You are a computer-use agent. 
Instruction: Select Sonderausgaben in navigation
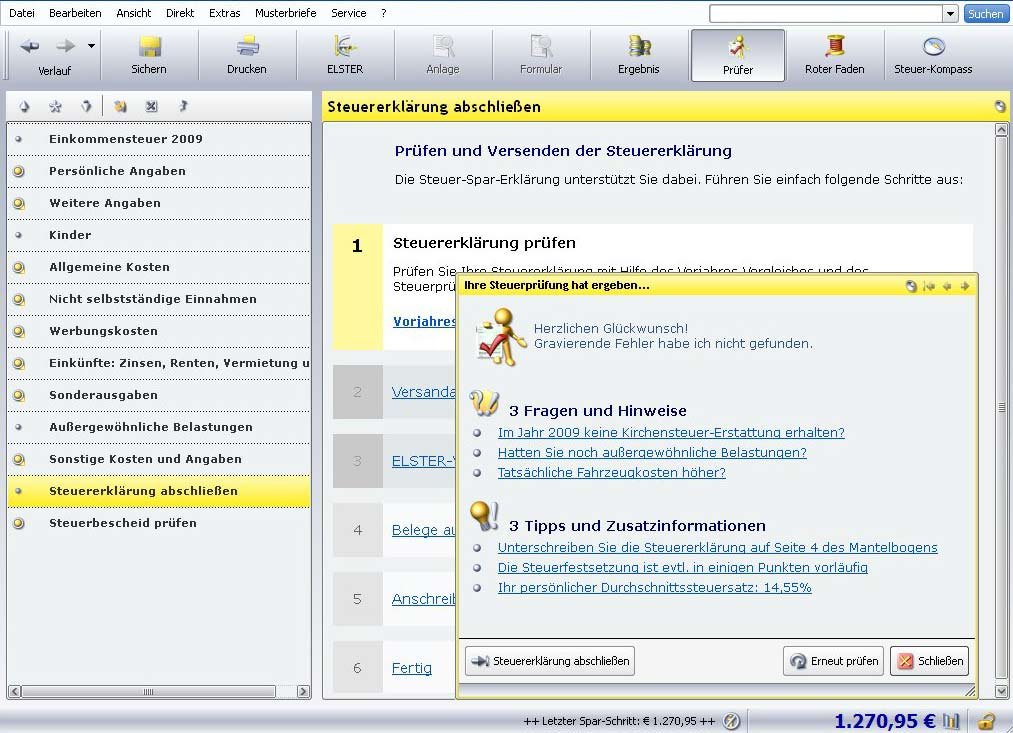click(159, 395)
